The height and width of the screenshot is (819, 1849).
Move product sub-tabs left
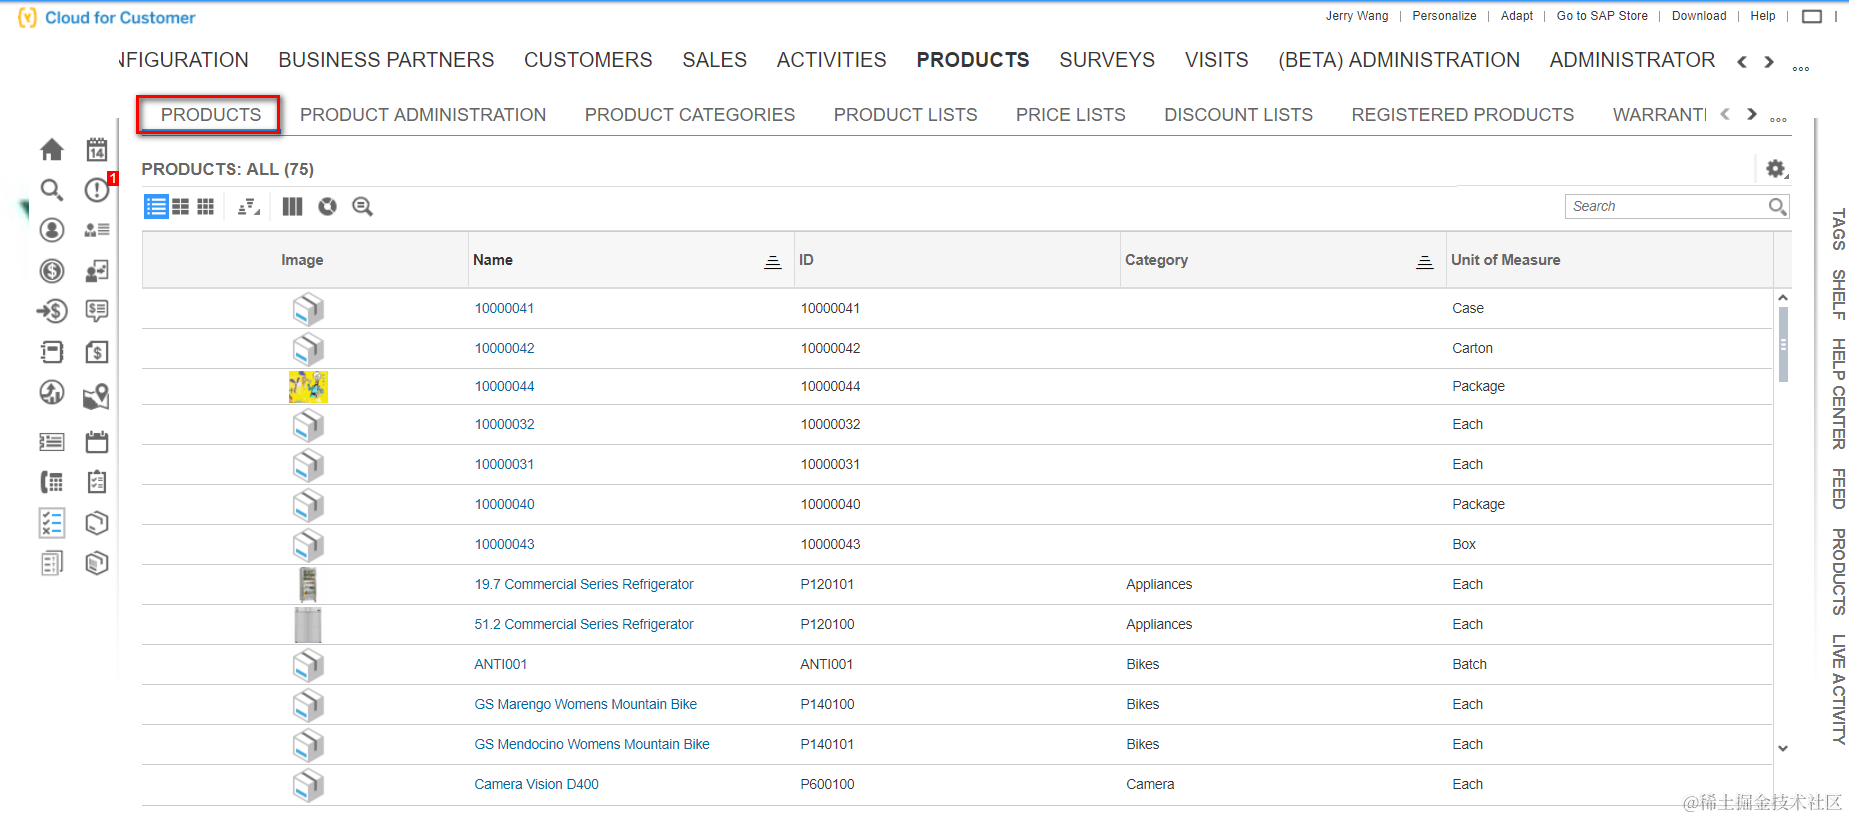tap(1725, 114)
